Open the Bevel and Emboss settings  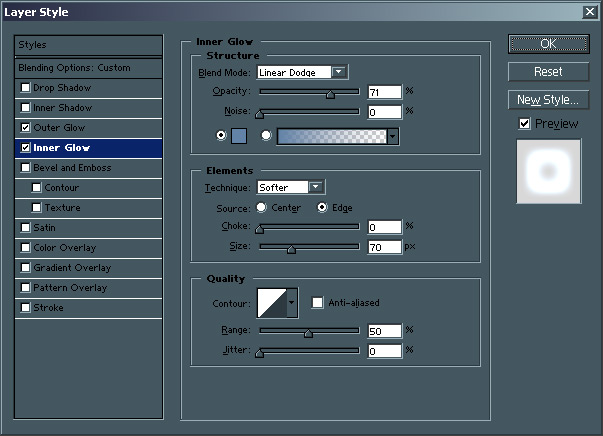coord(72,168)
